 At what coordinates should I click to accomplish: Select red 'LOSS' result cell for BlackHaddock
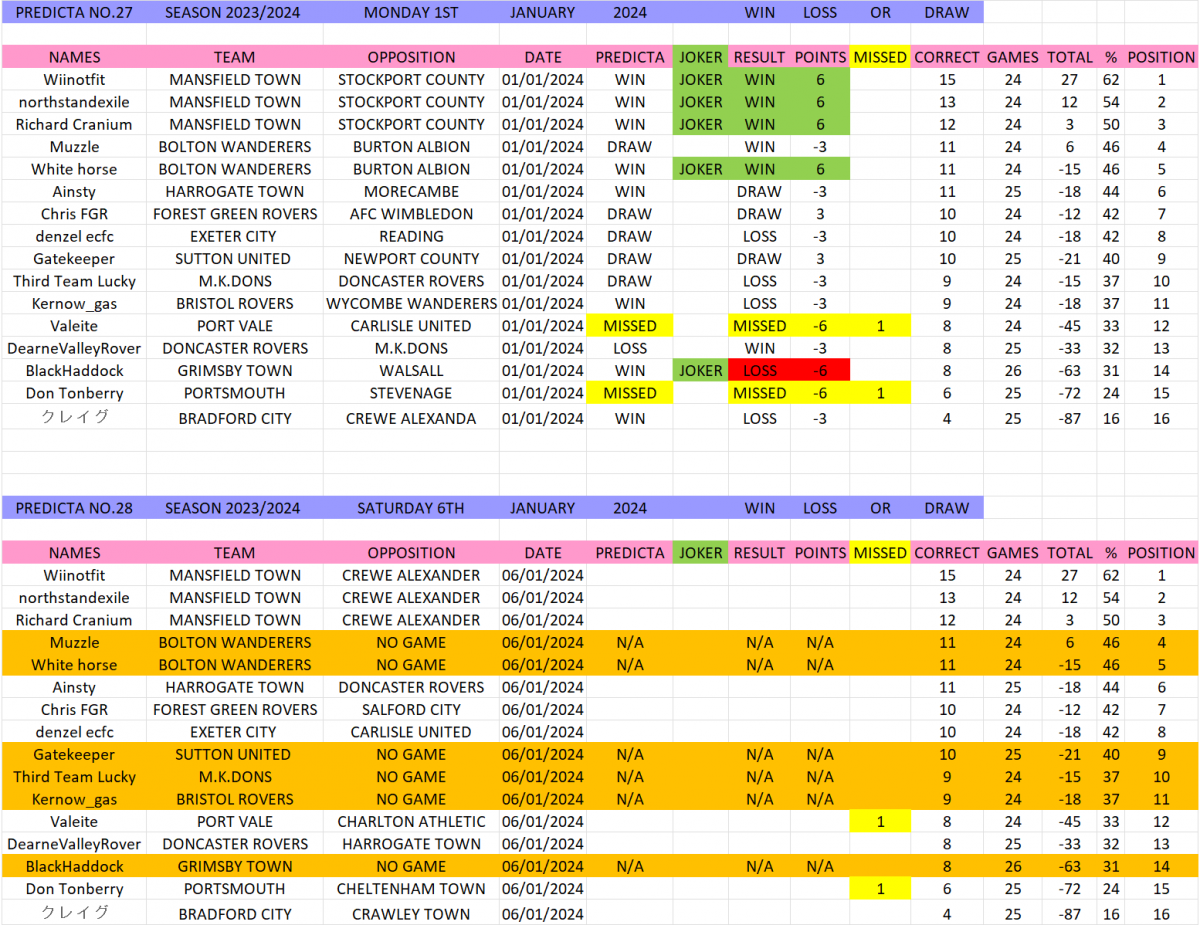[x=760, y=371]
